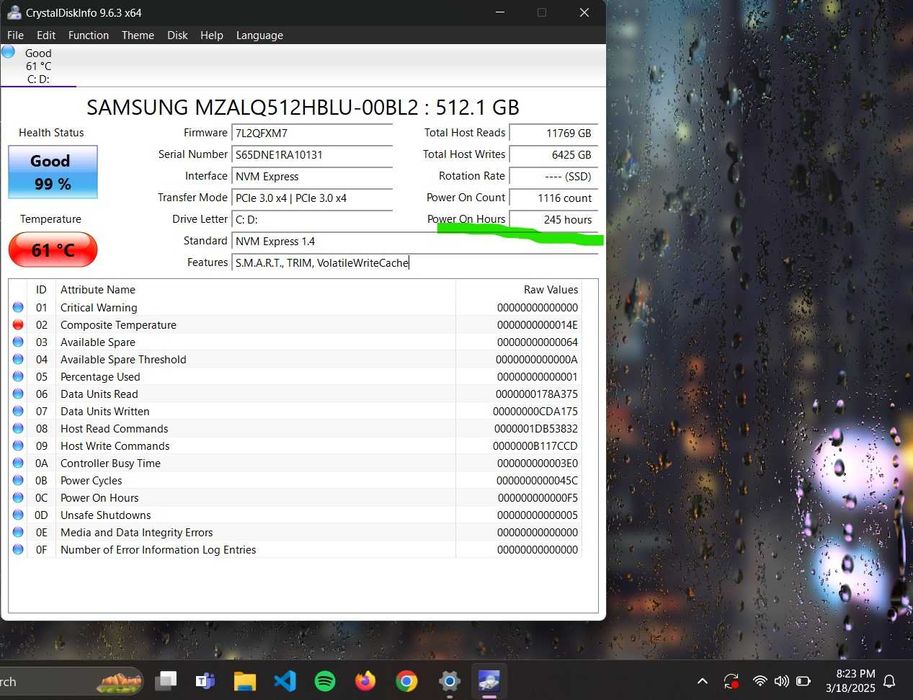Show hidden tray icons chevron
Screen dimensions: 913x700
pyautogui.click(x=703, y=681)
